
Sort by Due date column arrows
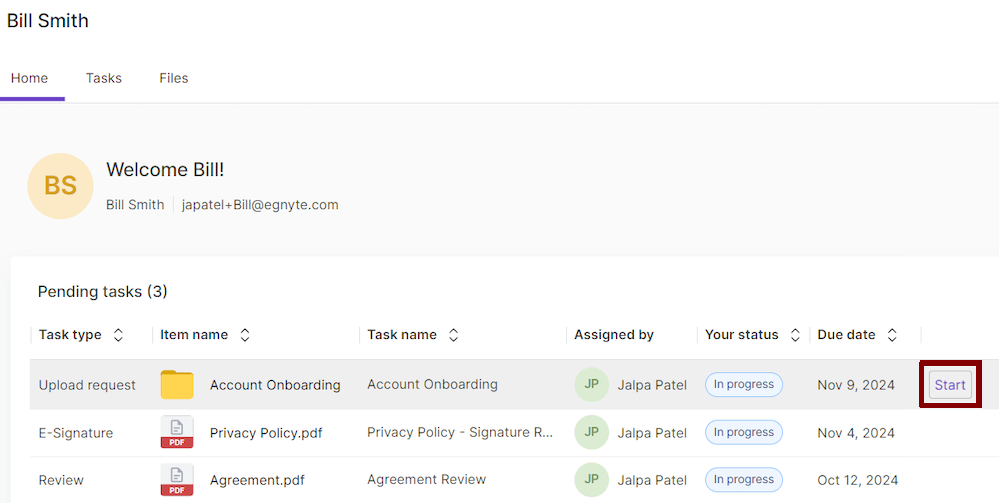(892, 335)
